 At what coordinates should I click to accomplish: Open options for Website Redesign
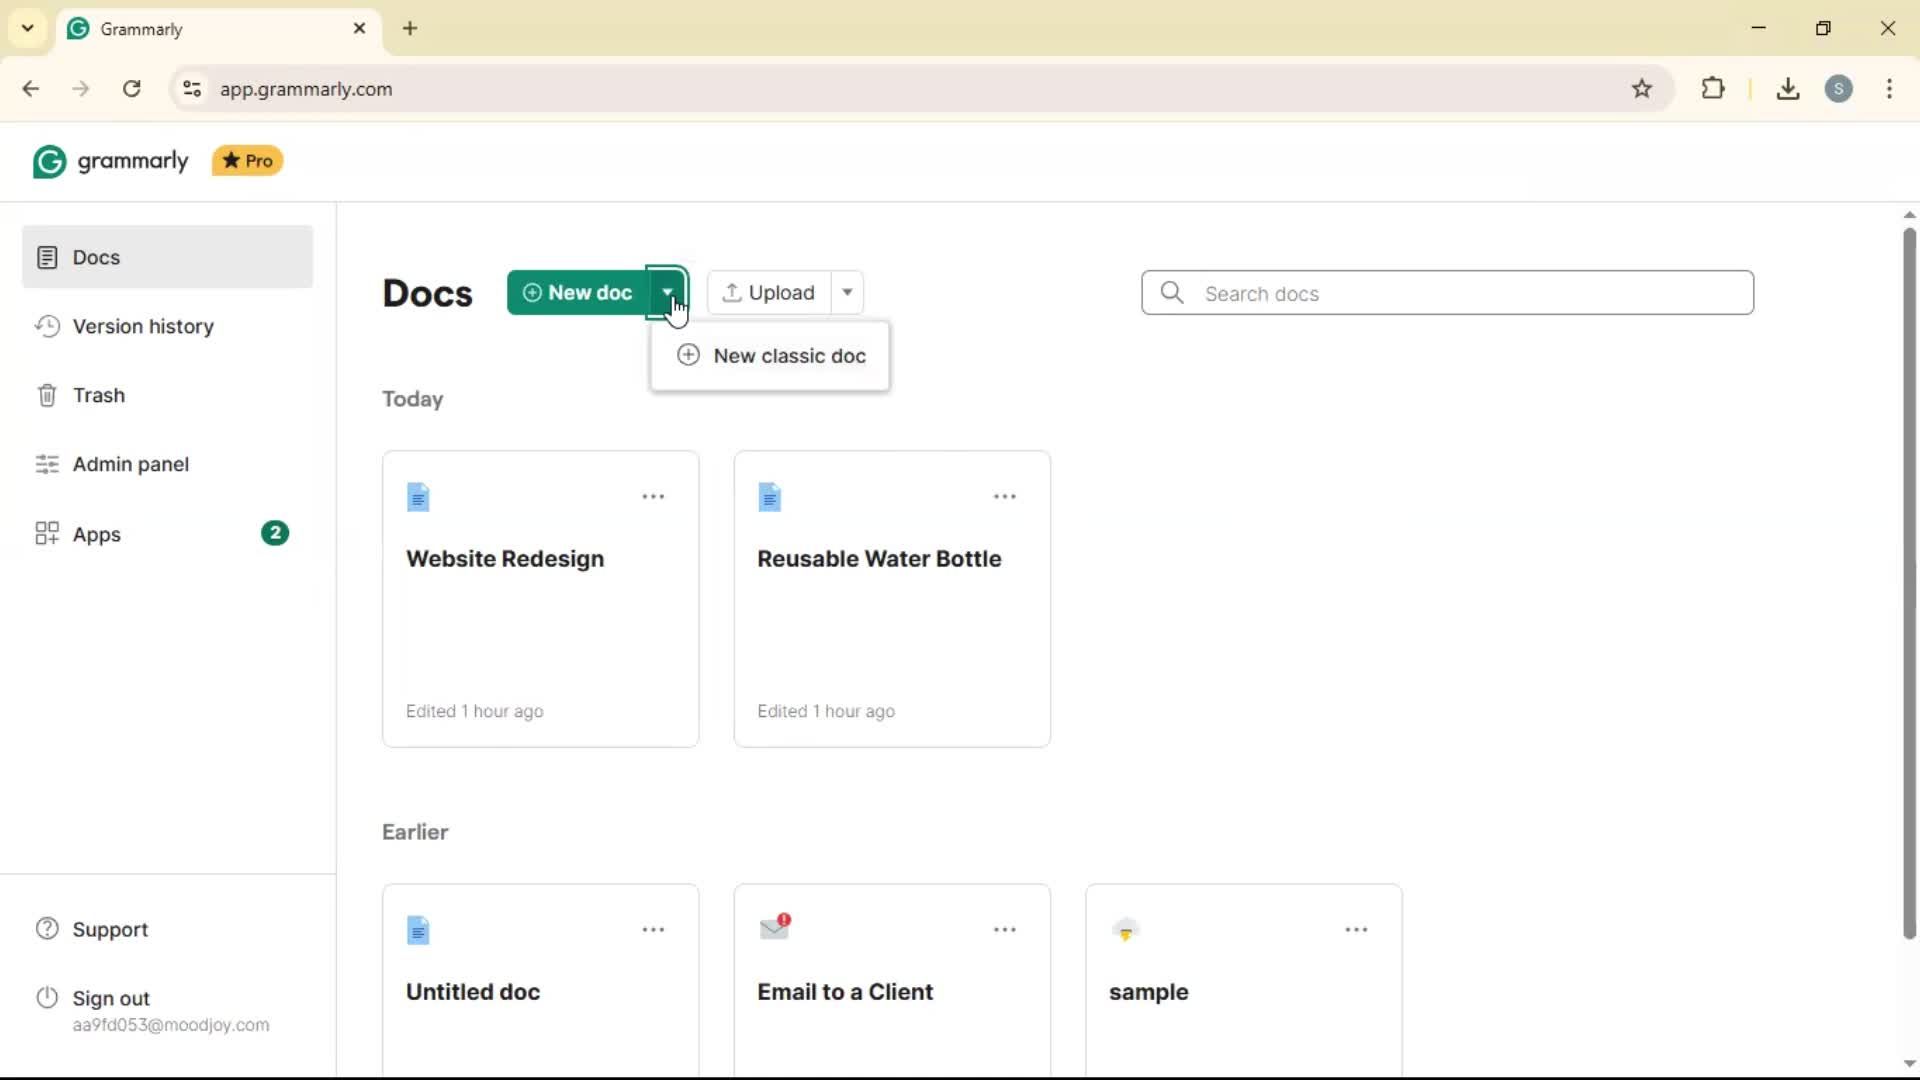click(654, 497)
